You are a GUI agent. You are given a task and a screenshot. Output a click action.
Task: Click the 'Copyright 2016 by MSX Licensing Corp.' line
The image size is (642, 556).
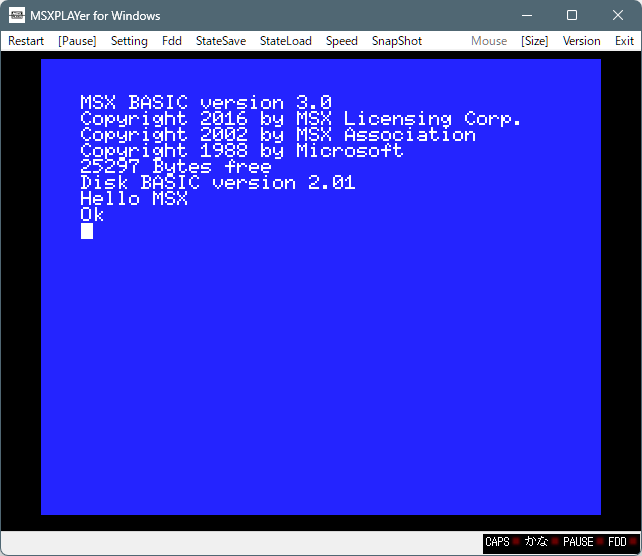(x=301, y=119)
